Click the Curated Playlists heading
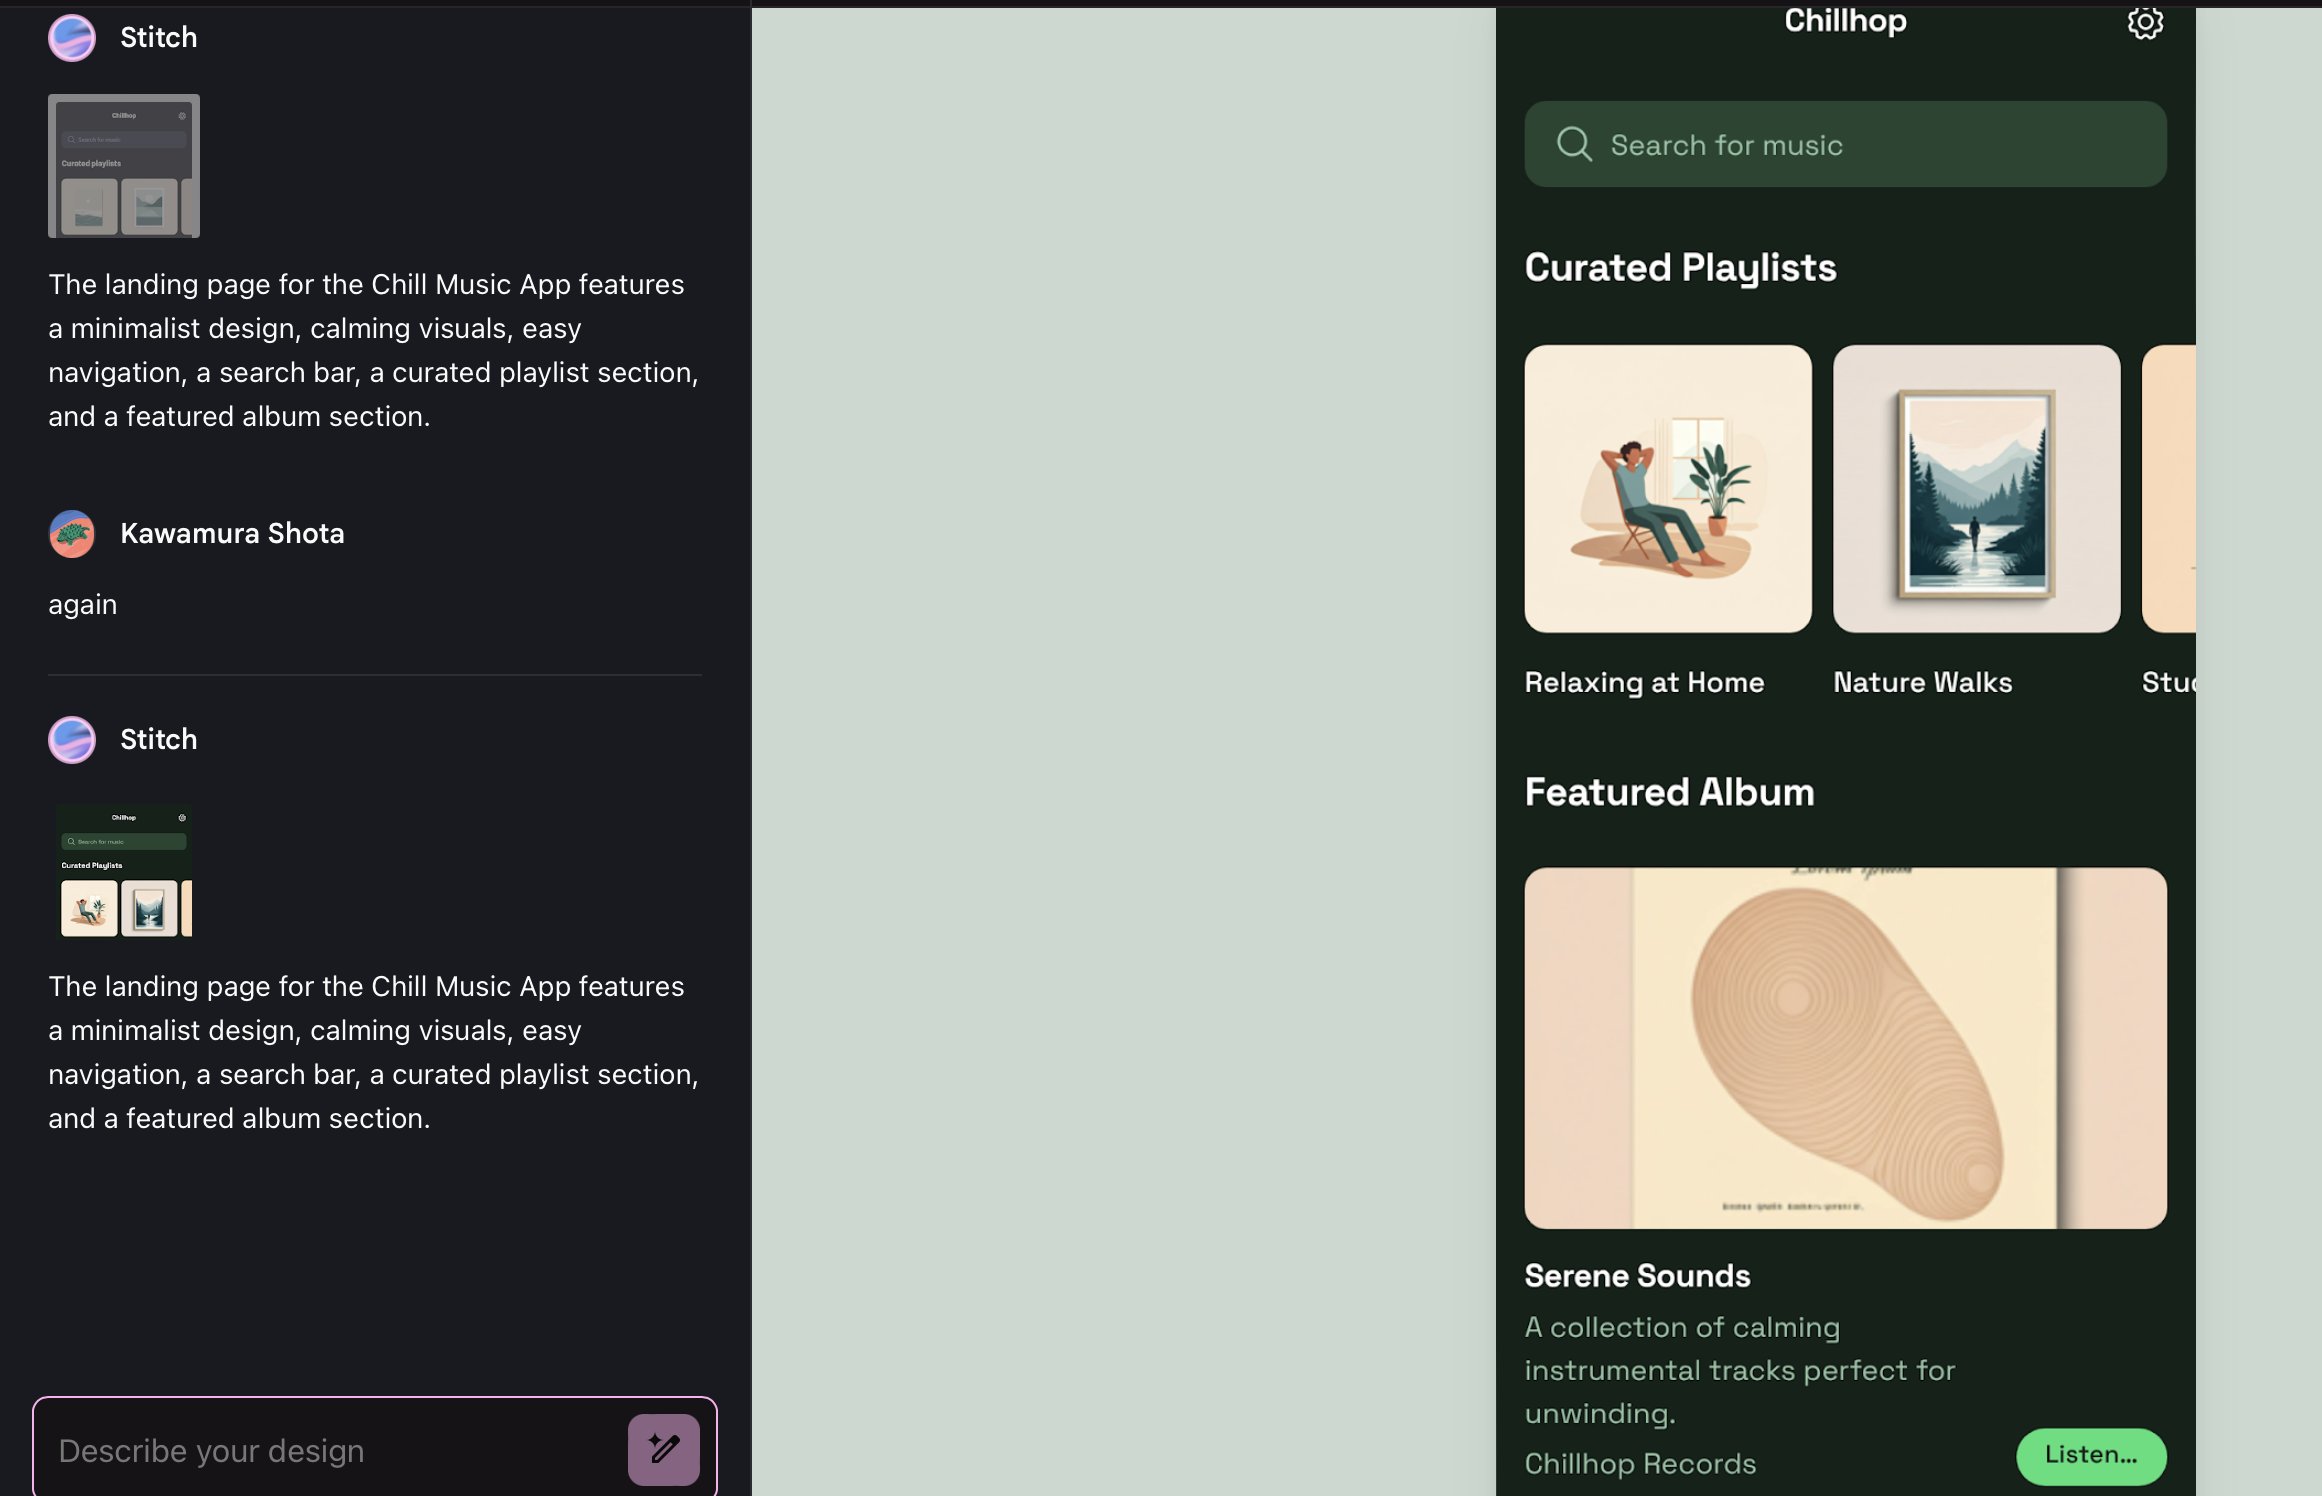Screen dimensions: 2322x1496 pyautogui.click(x=1680, y=268)
